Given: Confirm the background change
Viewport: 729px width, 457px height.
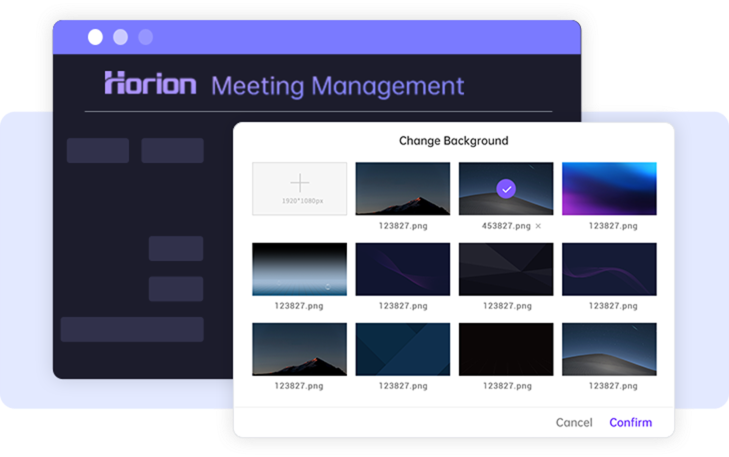Looking at the screenshot, I should click(630, 422).
